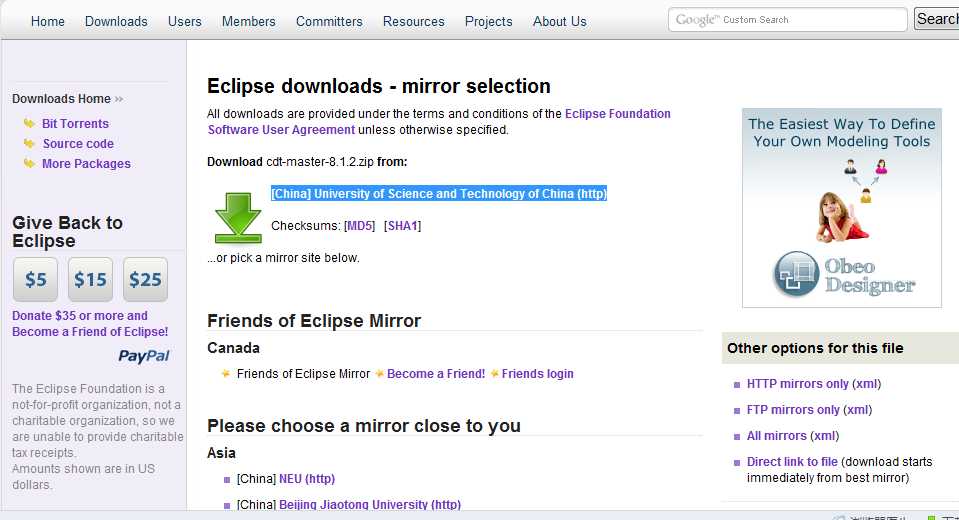Viewport: 959px width, 520px height.
Task: Donate with the $15 button
Action: point(91,280)
